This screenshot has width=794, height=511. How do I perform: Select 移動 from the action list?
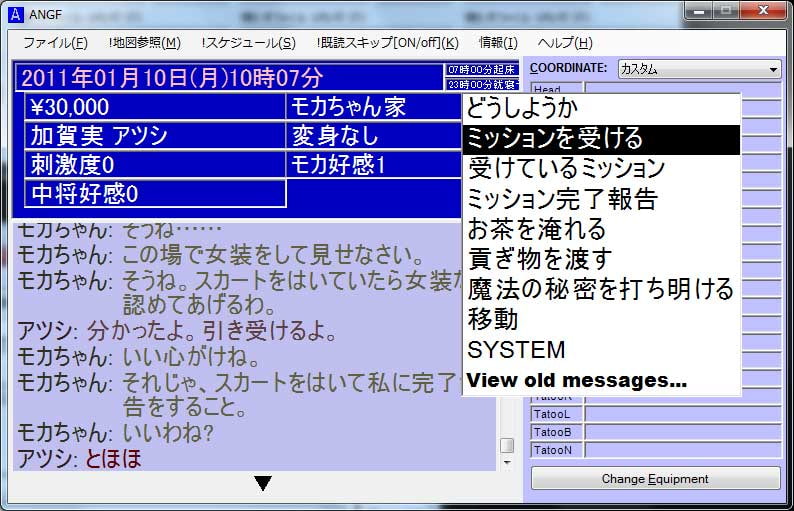click(x=493, y=320)
